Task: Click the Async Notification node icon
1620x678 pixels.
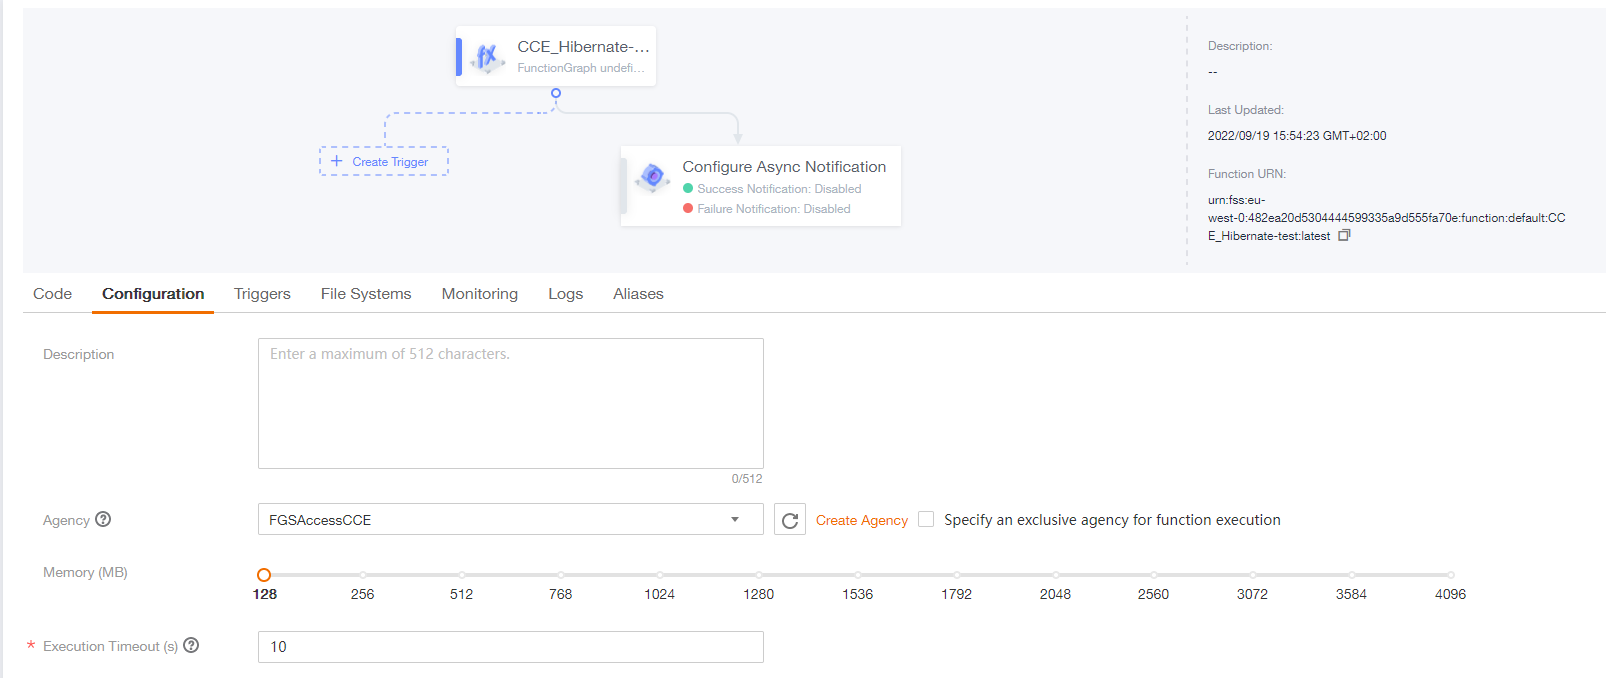Action: pyautogui.click(x=653, y=177)
